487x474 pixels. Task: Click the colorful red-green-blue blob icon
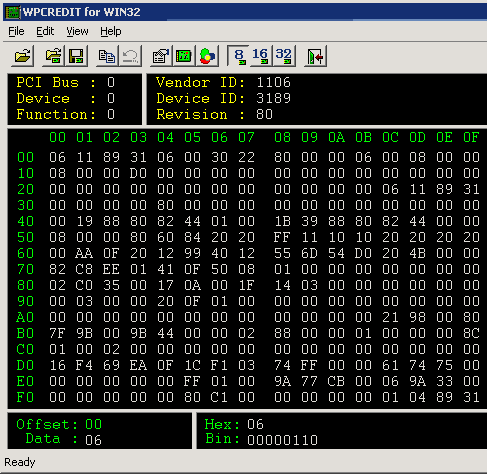coord(207,56)
